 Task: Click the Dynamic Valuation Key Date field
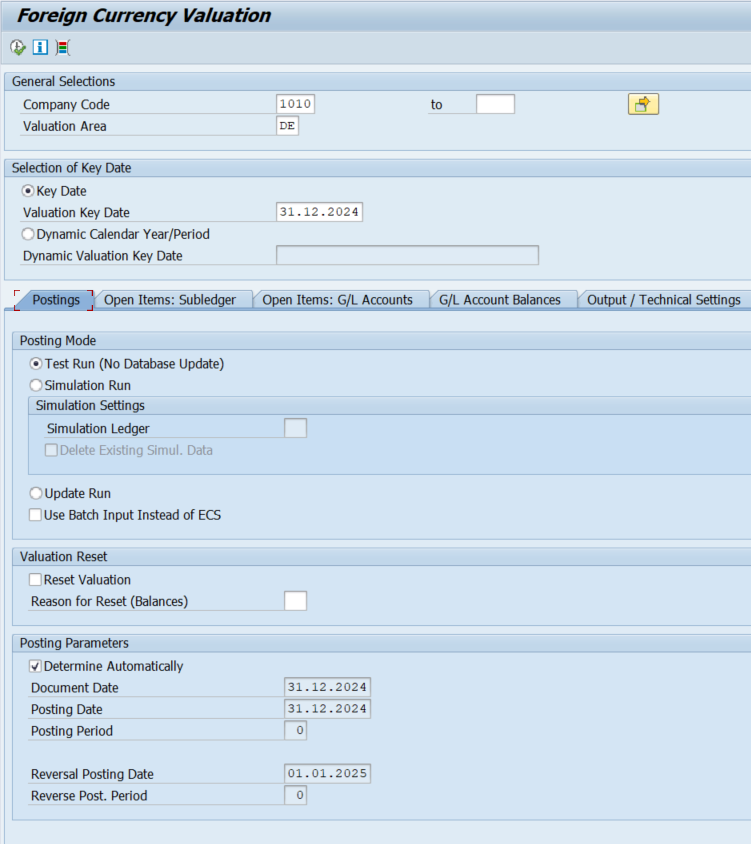click(408, 255)
